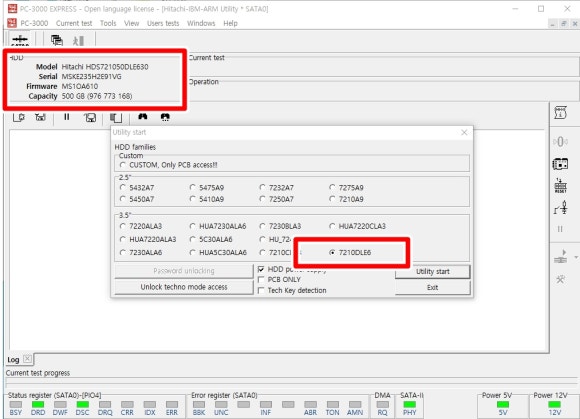Open the Tools menu

pos(108,23)
